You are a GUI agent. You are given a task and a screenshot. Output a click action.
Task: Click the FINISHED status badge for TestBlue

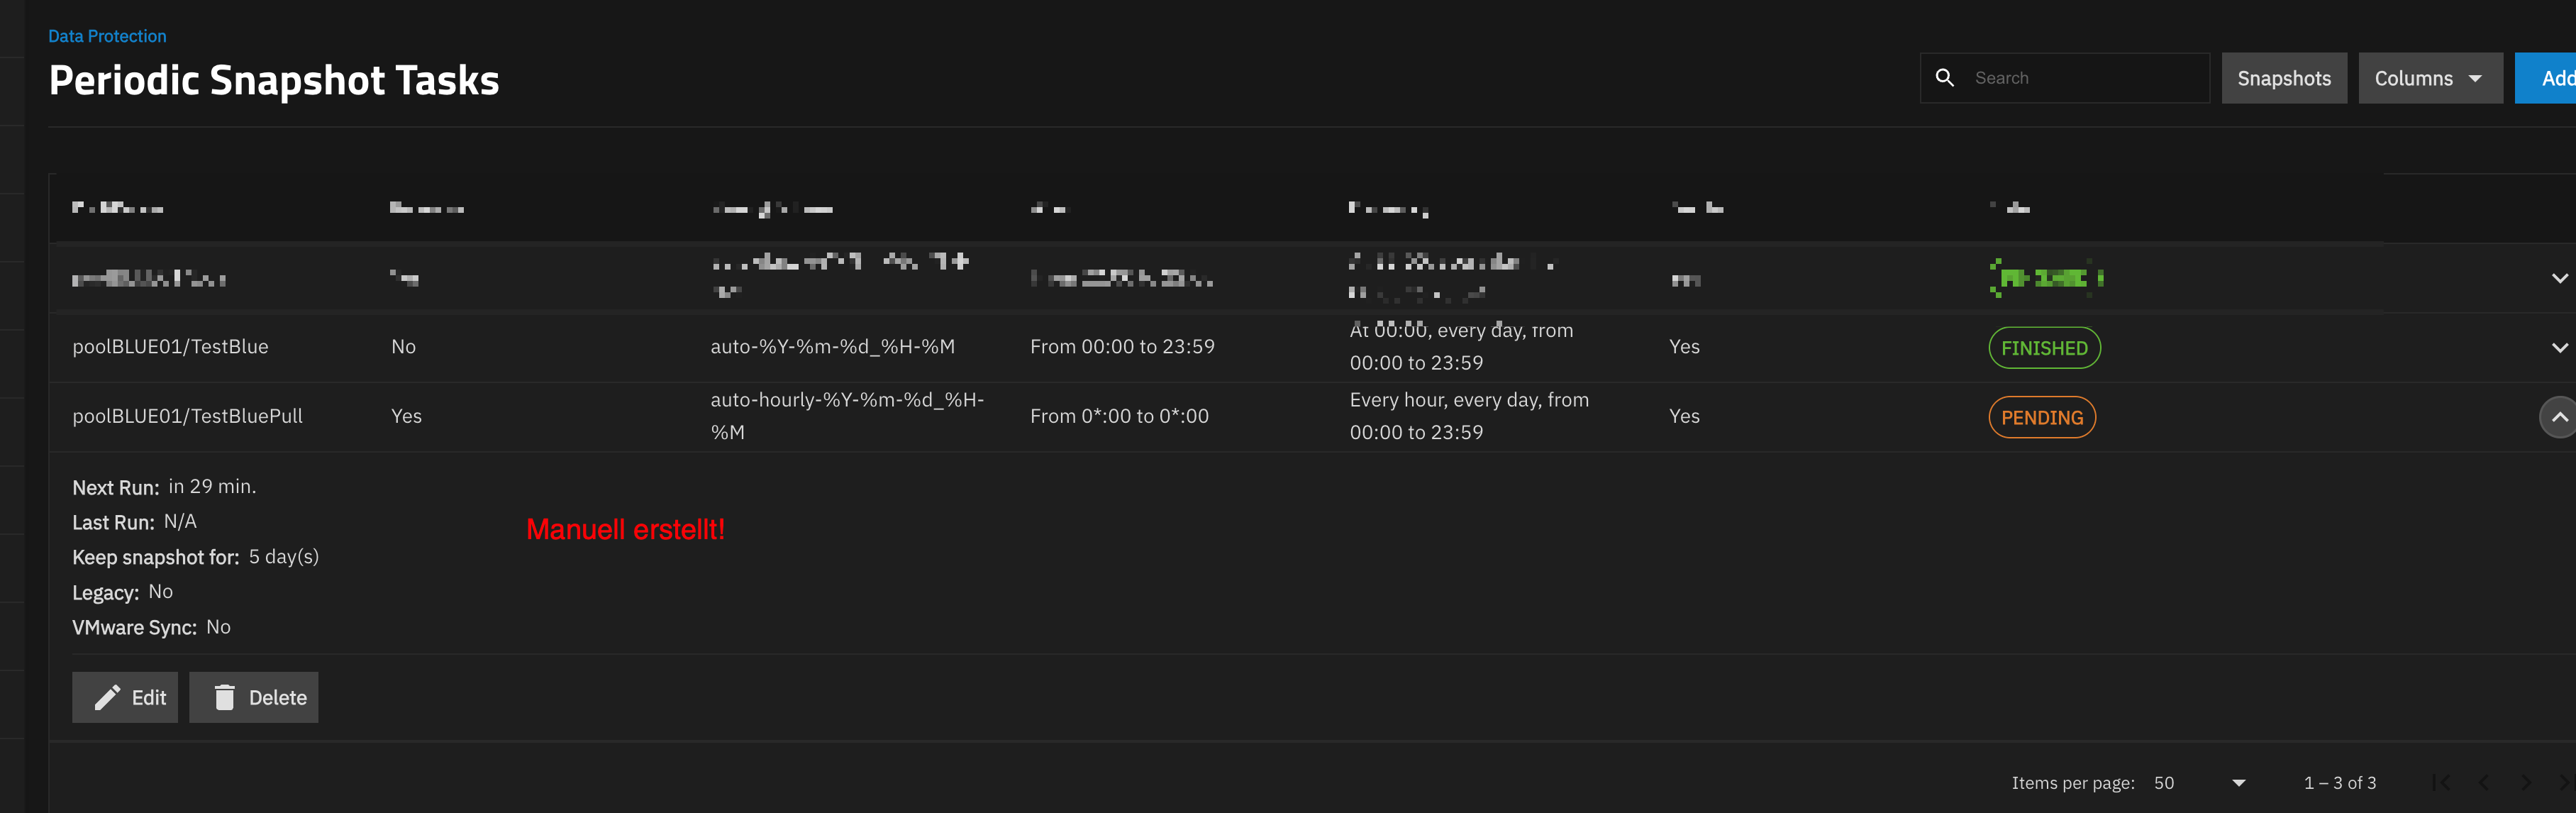click(x=2044, y=348)
